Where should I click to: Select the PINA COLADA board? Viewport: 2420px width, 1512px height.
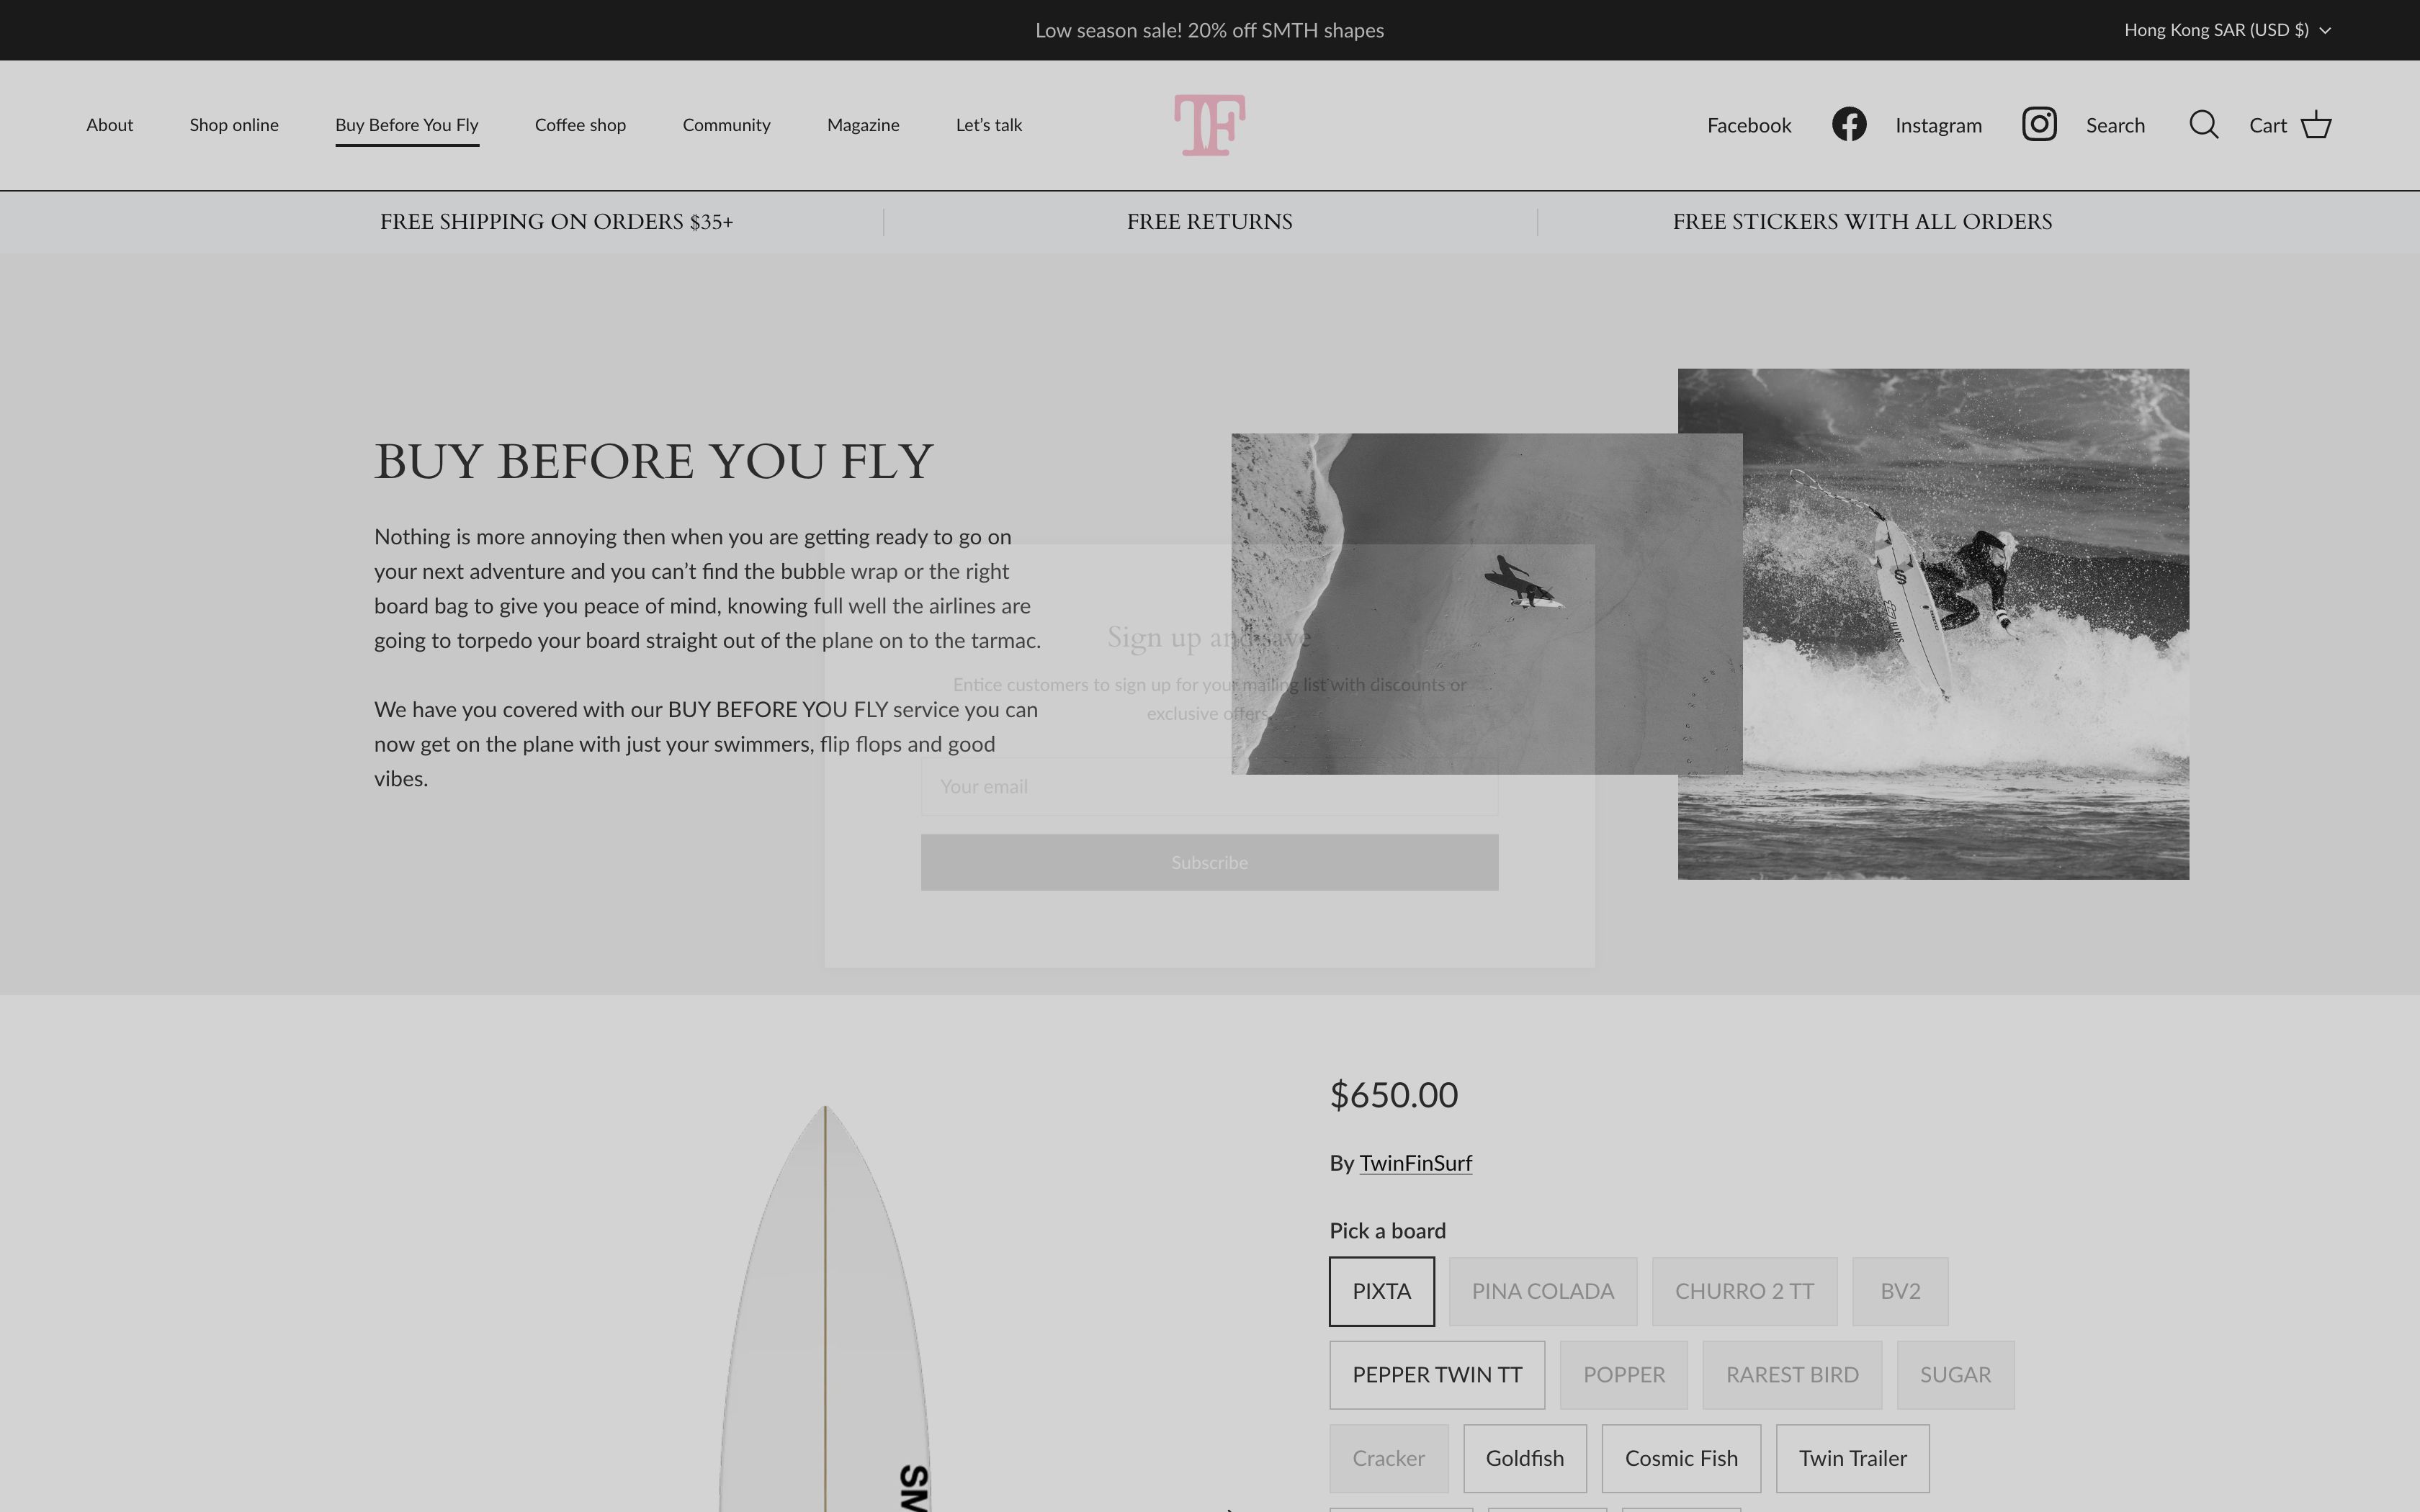pos(1541,1290)
